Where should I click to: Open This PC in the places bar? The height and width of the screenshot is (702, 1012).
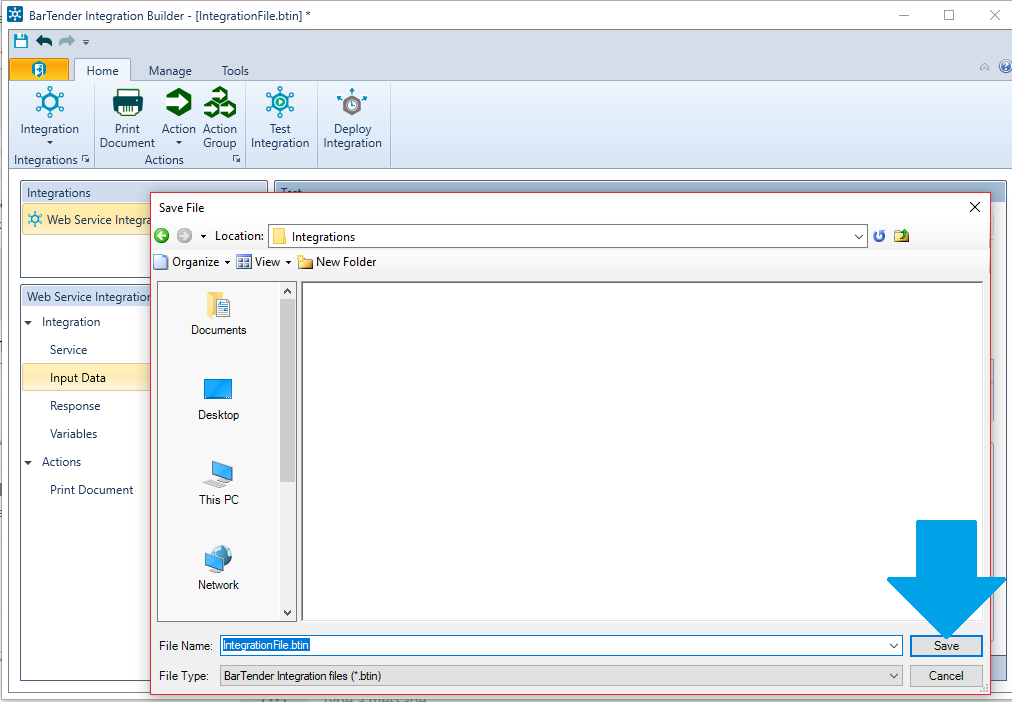(x=219, y=483)
